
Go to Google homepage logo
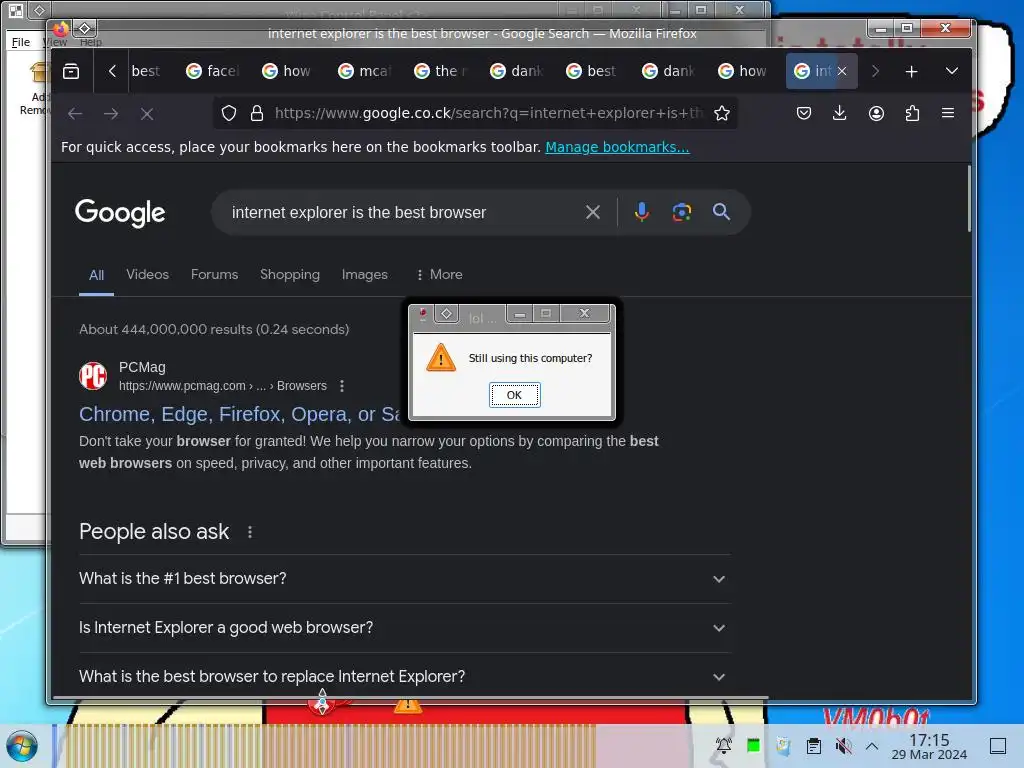pos(120,213)
